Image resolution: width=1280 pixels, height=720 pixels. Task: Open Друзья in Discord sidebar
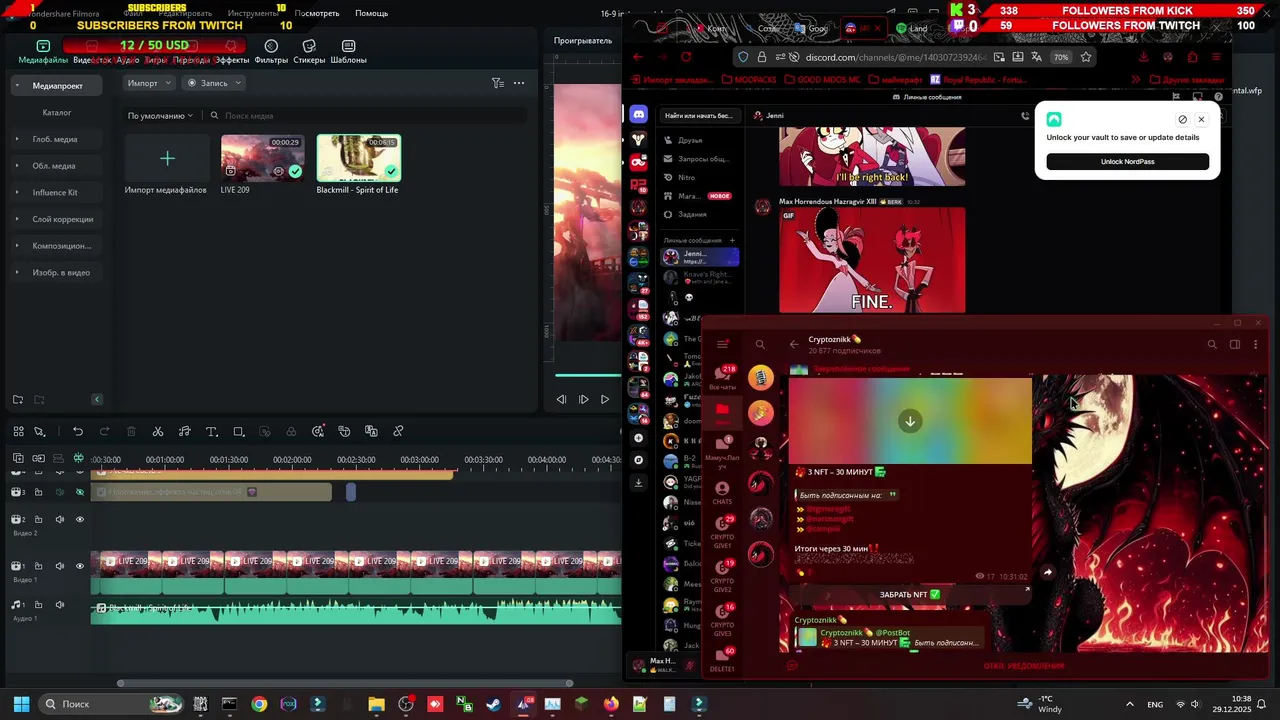click(x=690, y=141)
